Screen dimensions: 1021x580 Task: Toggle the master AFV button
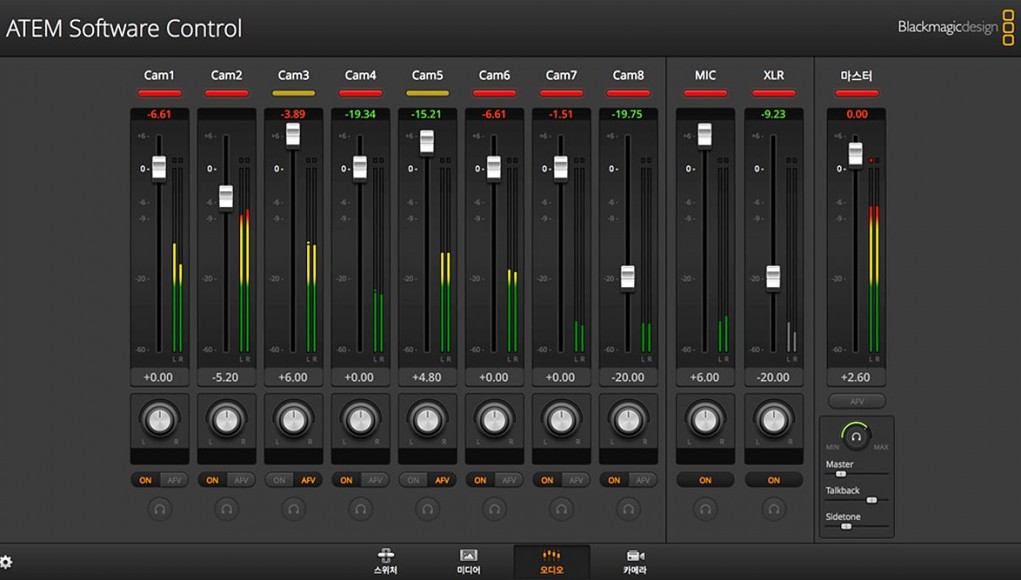(x=857, y=401)
